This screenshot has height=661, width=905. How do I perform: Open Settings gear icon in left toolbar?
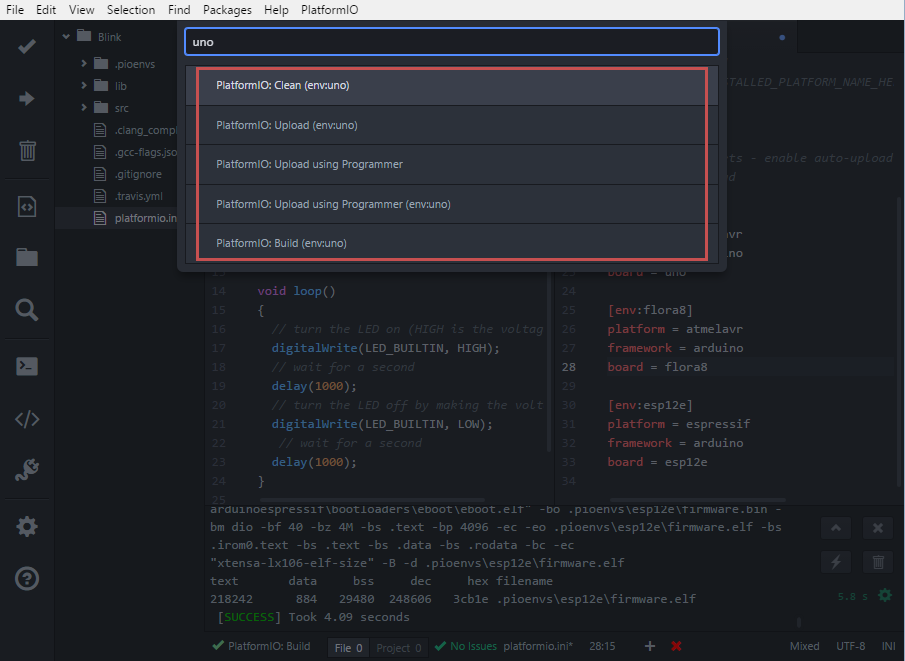(27, 526)
